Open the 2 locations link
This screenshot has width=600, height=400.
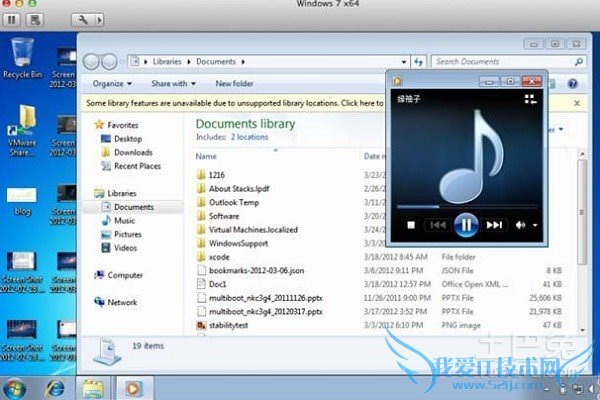click(x=249, y=137)
